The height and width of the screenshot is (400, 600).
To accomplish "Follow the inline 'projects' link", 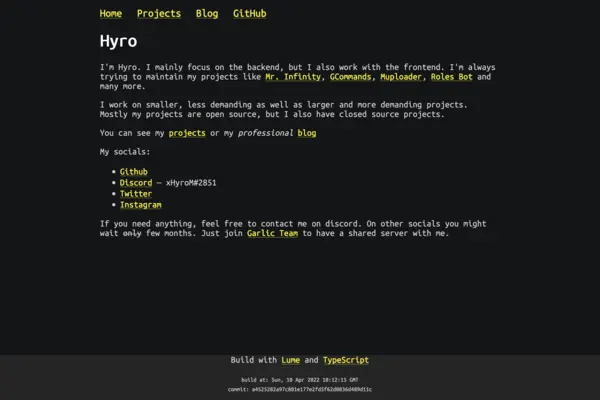I will pyautogui.click(x=187, y=133).
